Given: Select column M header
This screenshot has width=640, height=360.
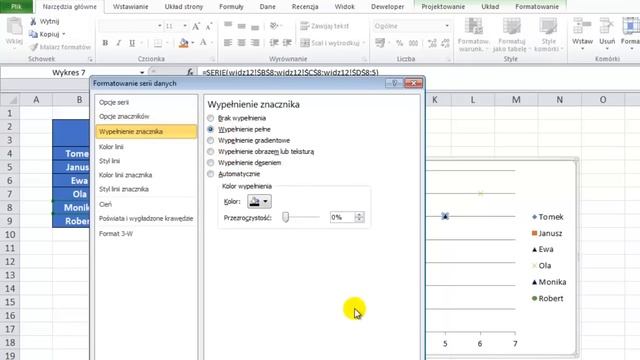Looking at the screenshot, I should pos(516,100).
